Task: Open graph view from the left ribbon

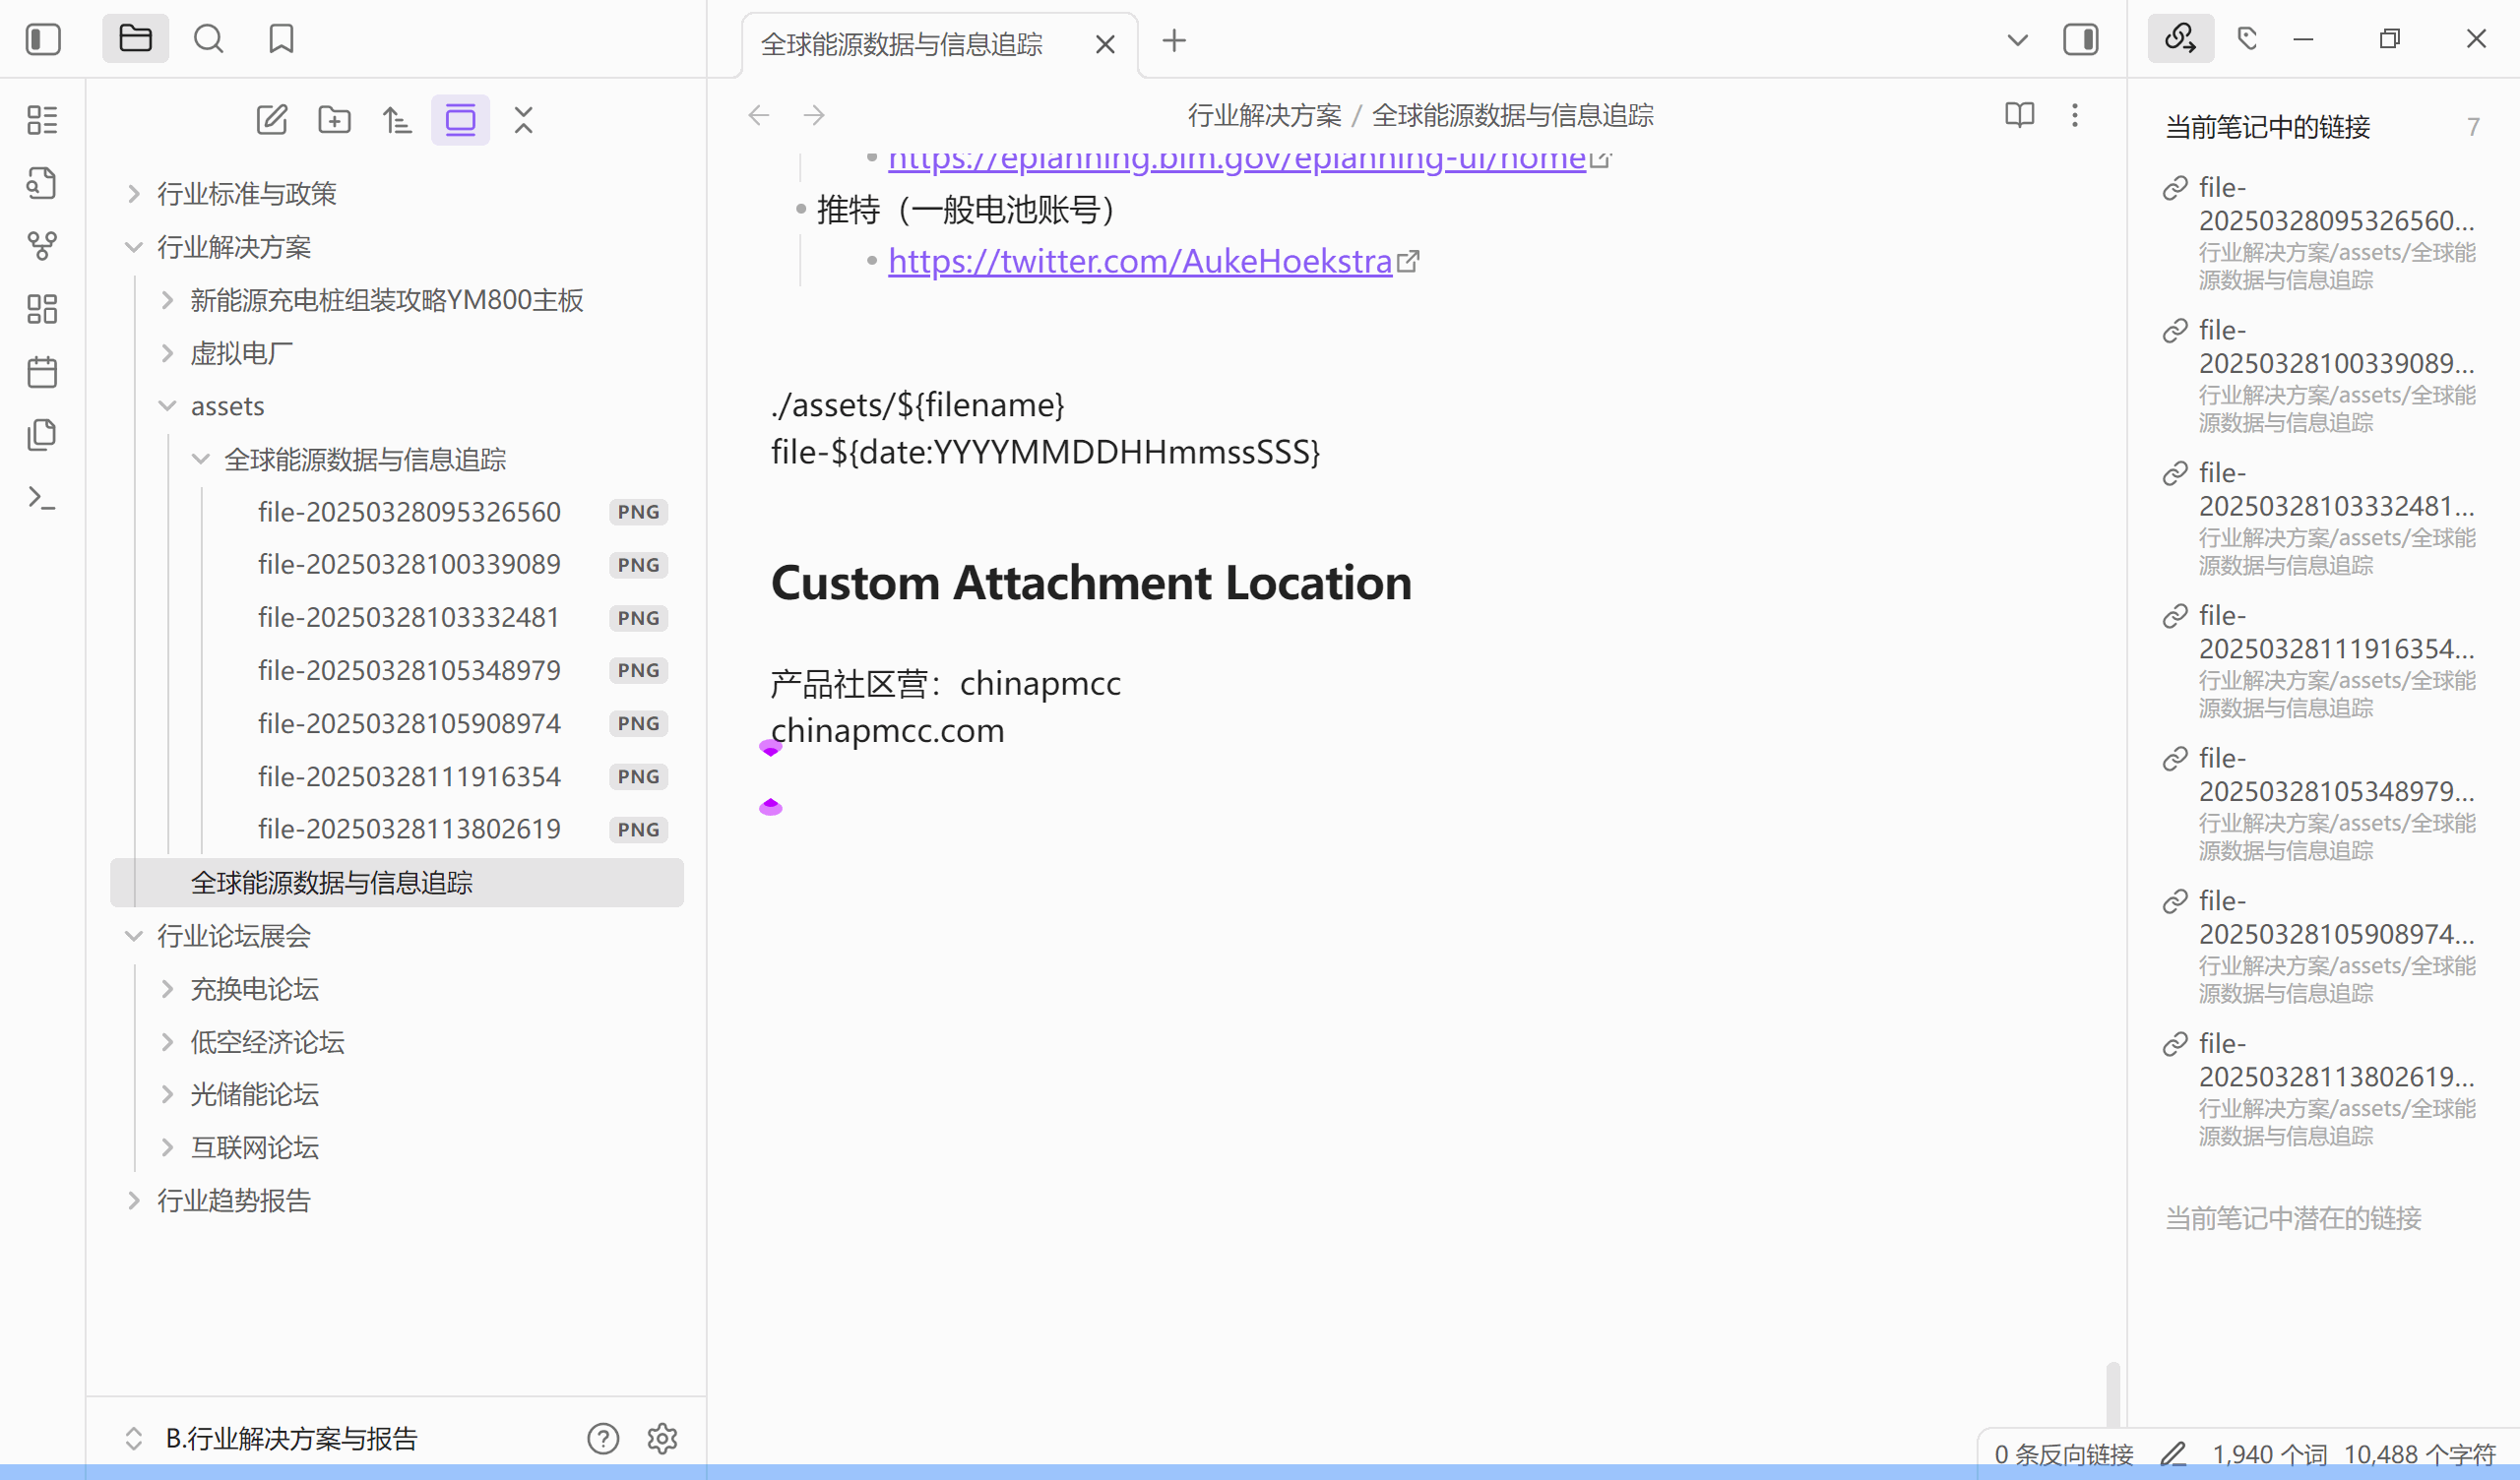Action: (x=42, y=245)
